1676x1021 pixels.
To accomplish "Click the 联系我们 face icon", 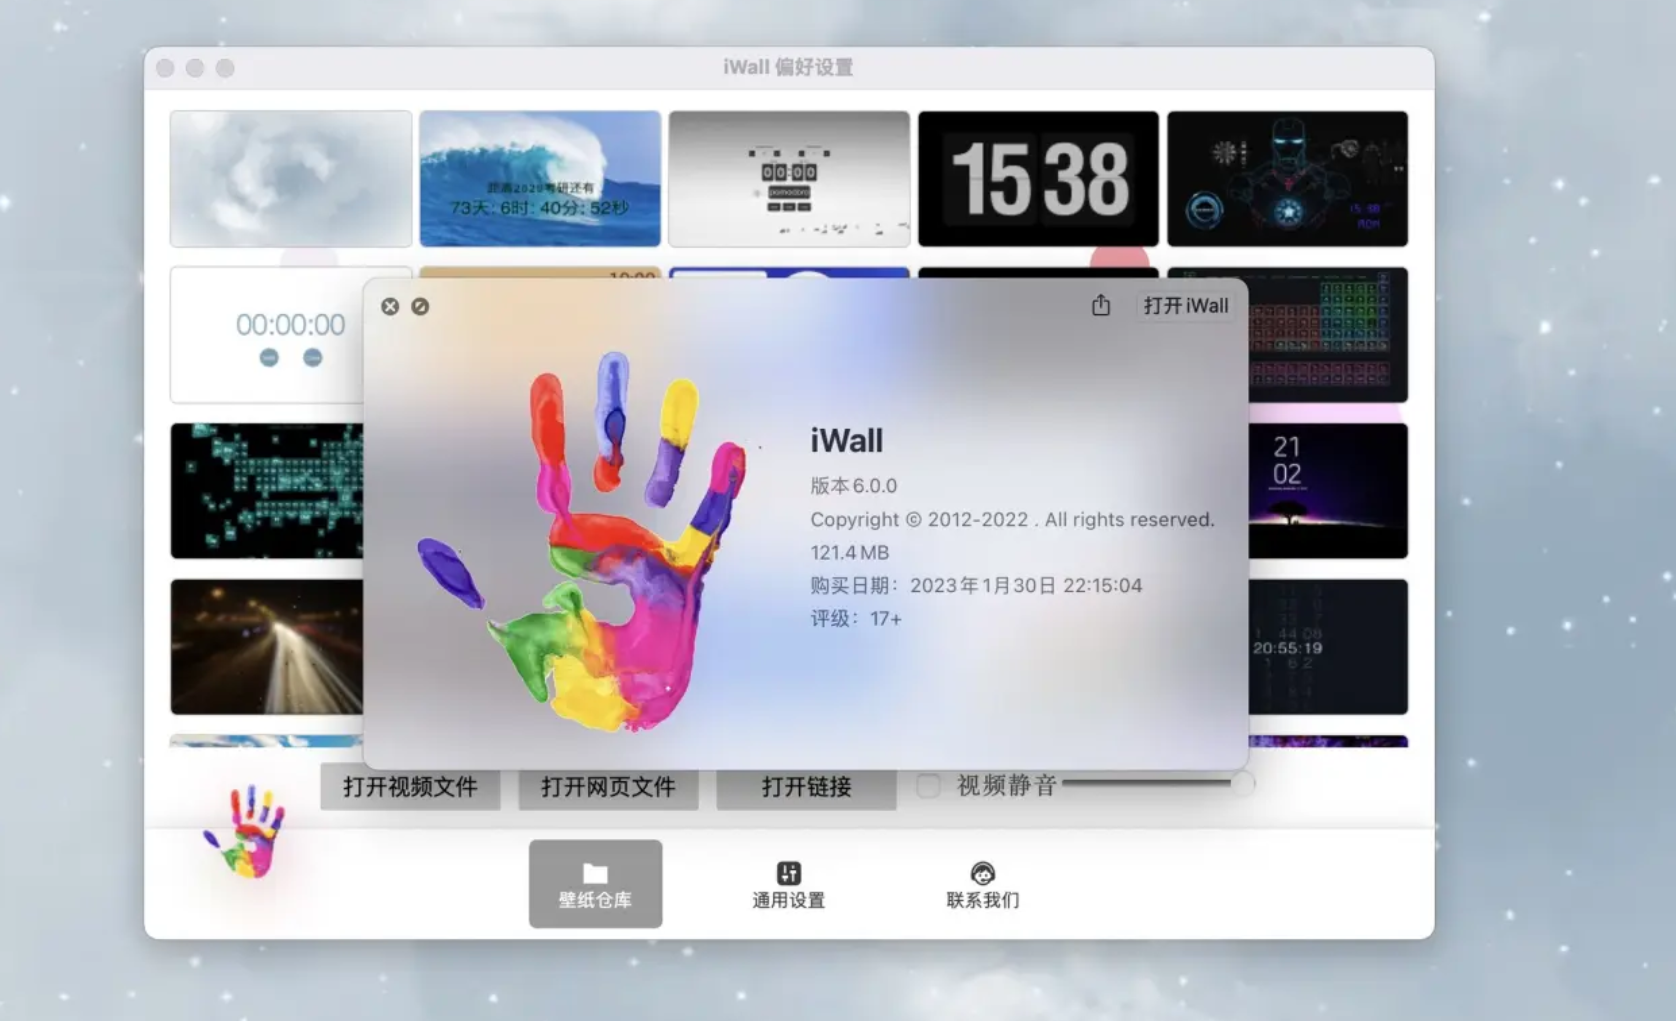I will 981,872.
